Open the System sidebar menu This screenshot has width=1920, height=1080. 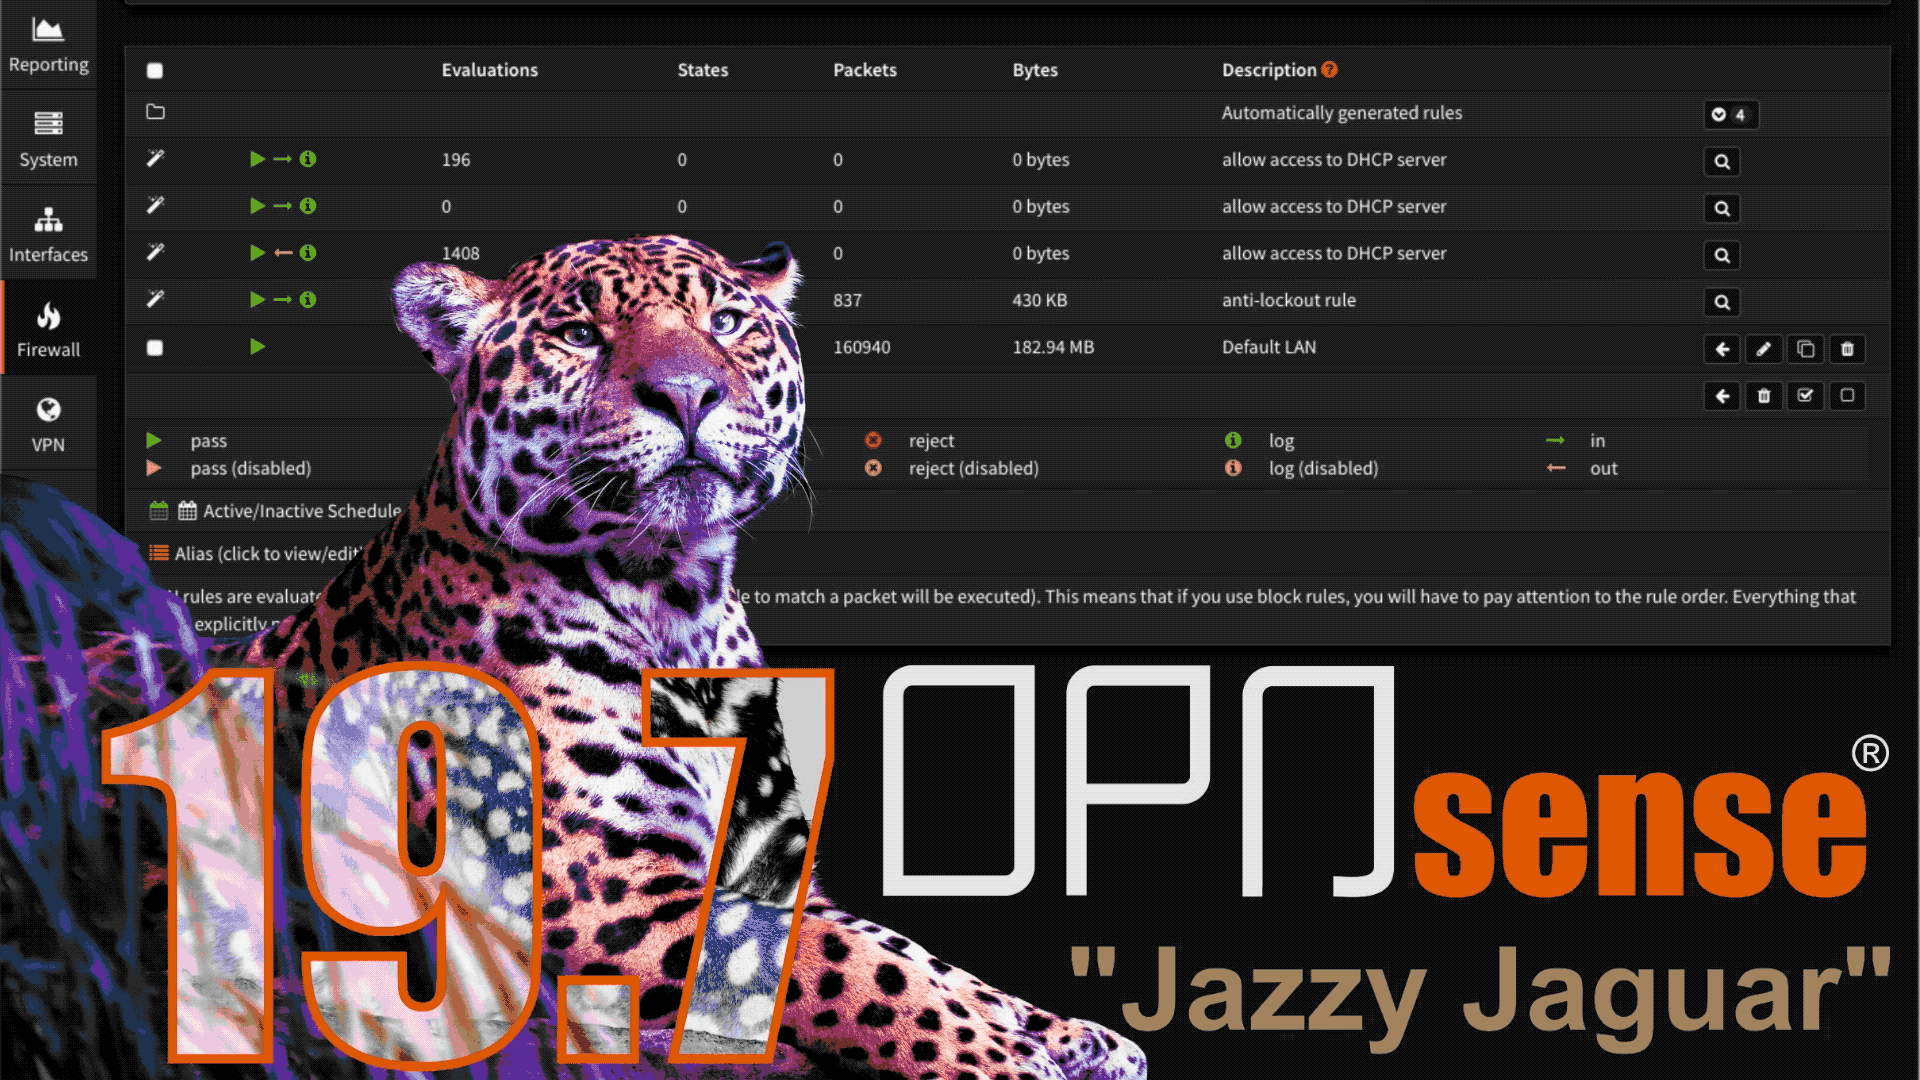click(48, 139)
